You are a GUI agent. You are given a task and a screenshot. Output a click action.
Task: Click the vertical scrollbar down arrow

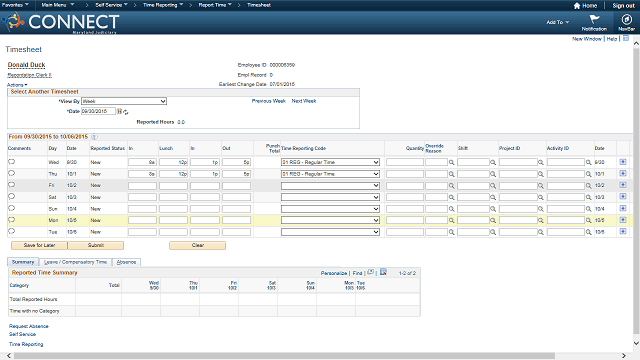[x=636, y=343]
